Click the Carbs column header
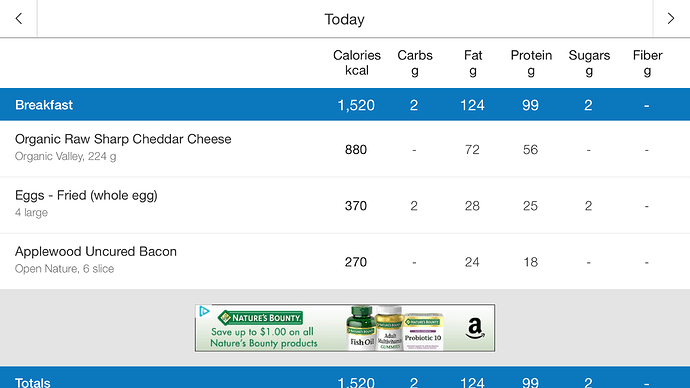 (415, 63)
